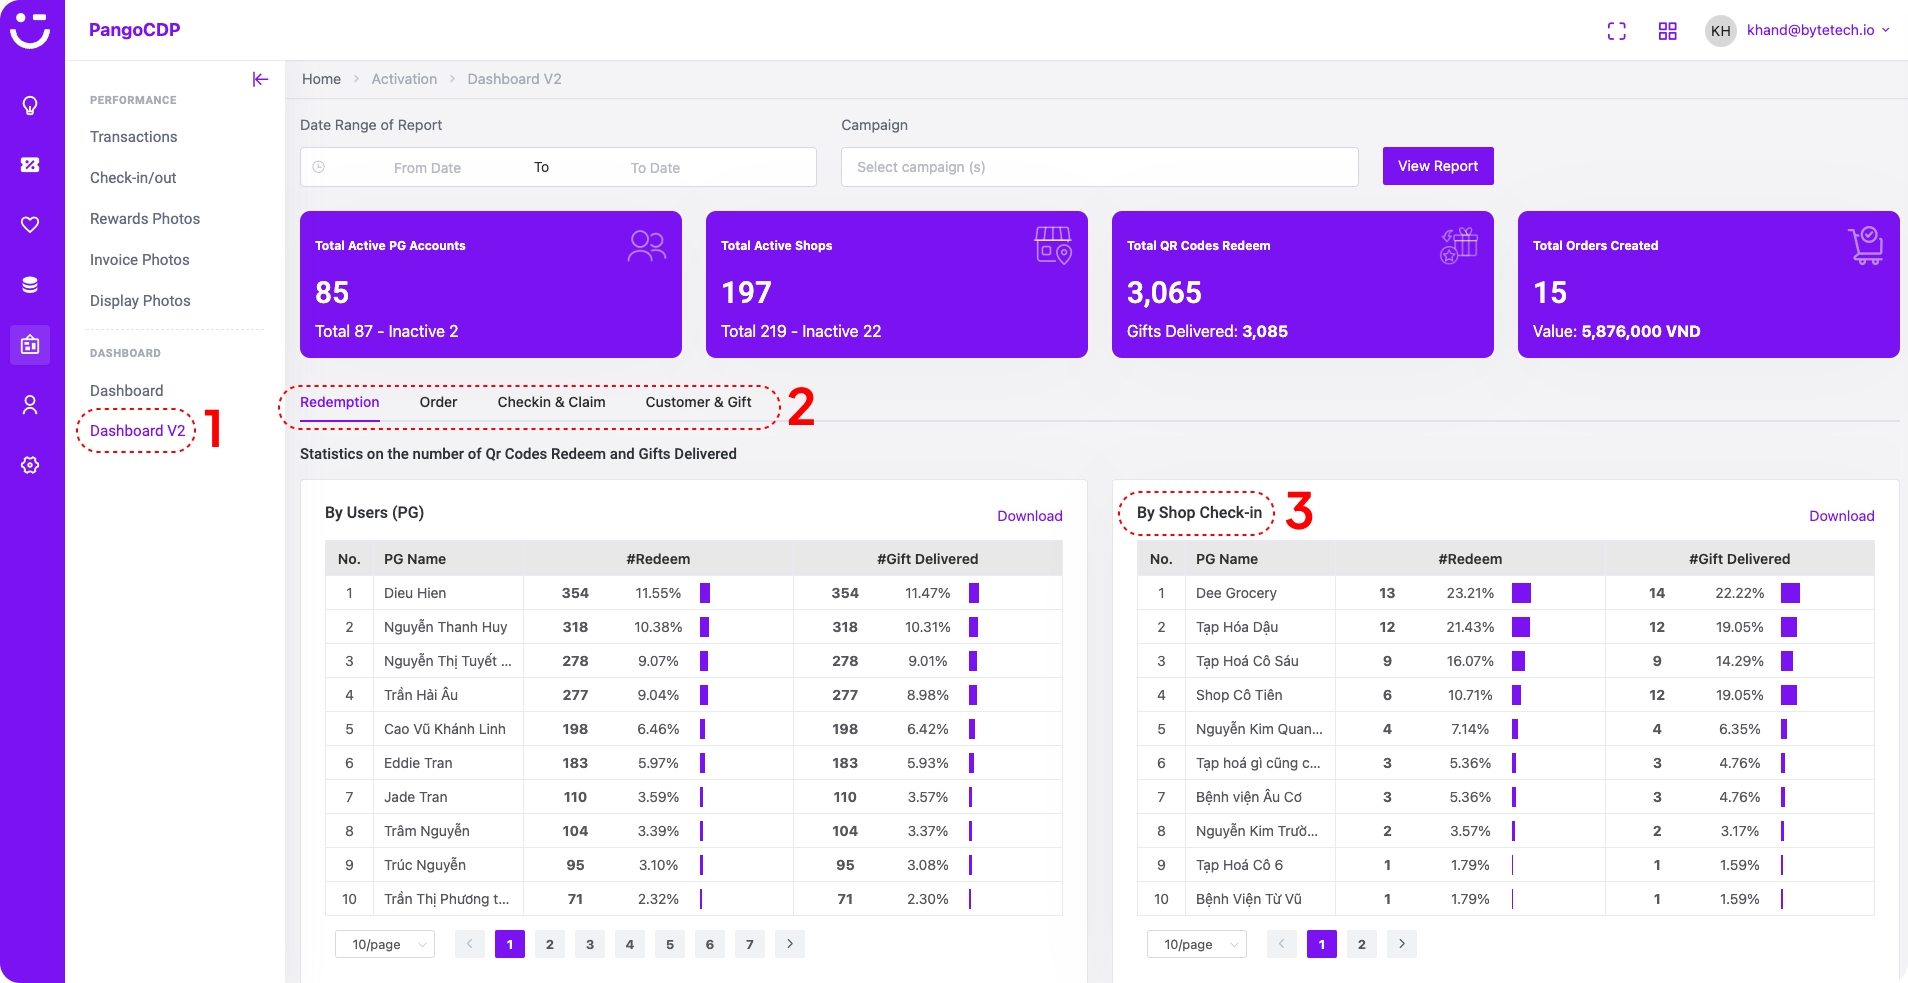Click the lightbulb icon in left sidebar
1908x983 pixels.
(30, 106)
